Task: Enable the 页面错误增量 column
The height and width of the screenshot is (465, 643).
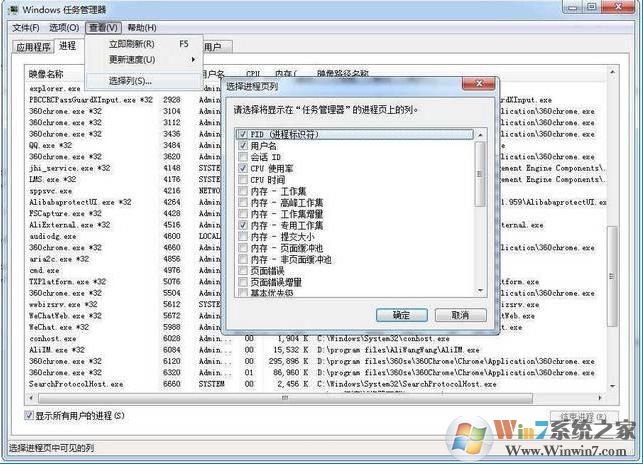Action: pyautogui.click(x=243, y=282)
